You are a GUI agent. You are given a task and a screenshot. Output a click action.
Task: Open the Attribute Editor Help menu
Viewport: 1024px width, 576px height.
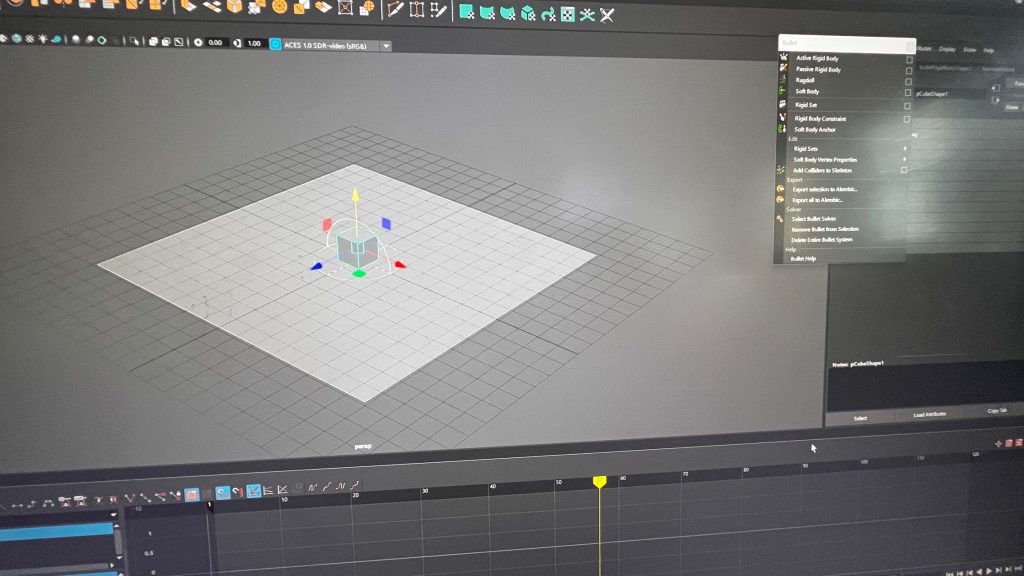pyautogui.click(x=989, y=50)
